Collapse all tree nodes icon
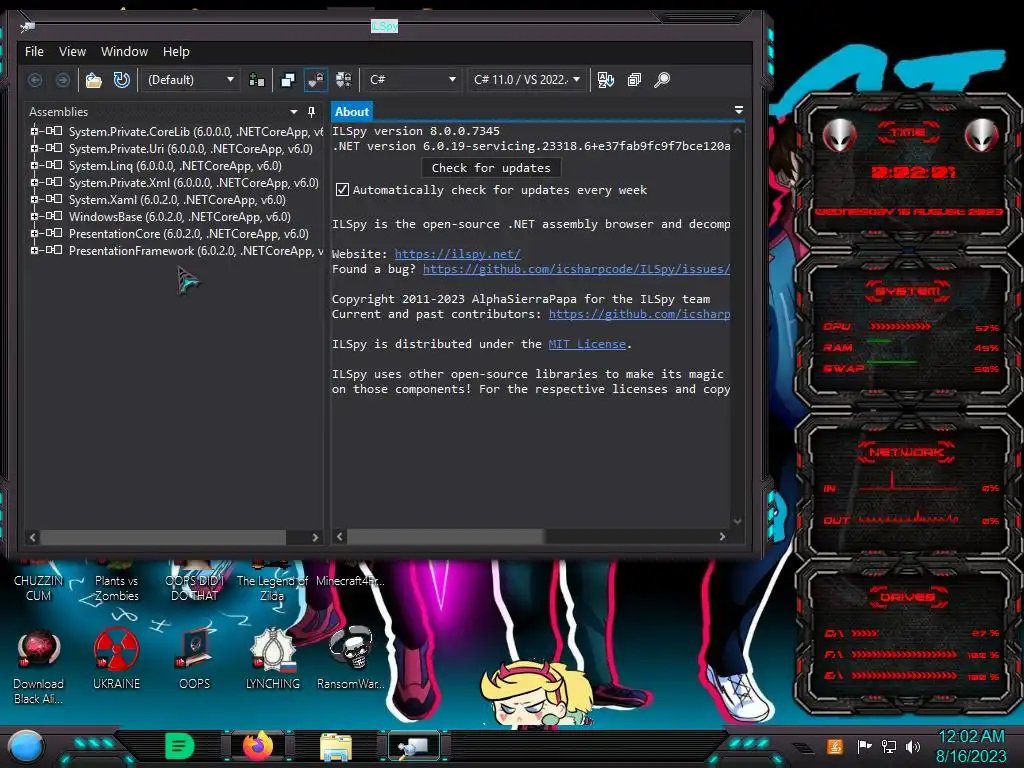1024x768 pixels. tap(634, 80)
